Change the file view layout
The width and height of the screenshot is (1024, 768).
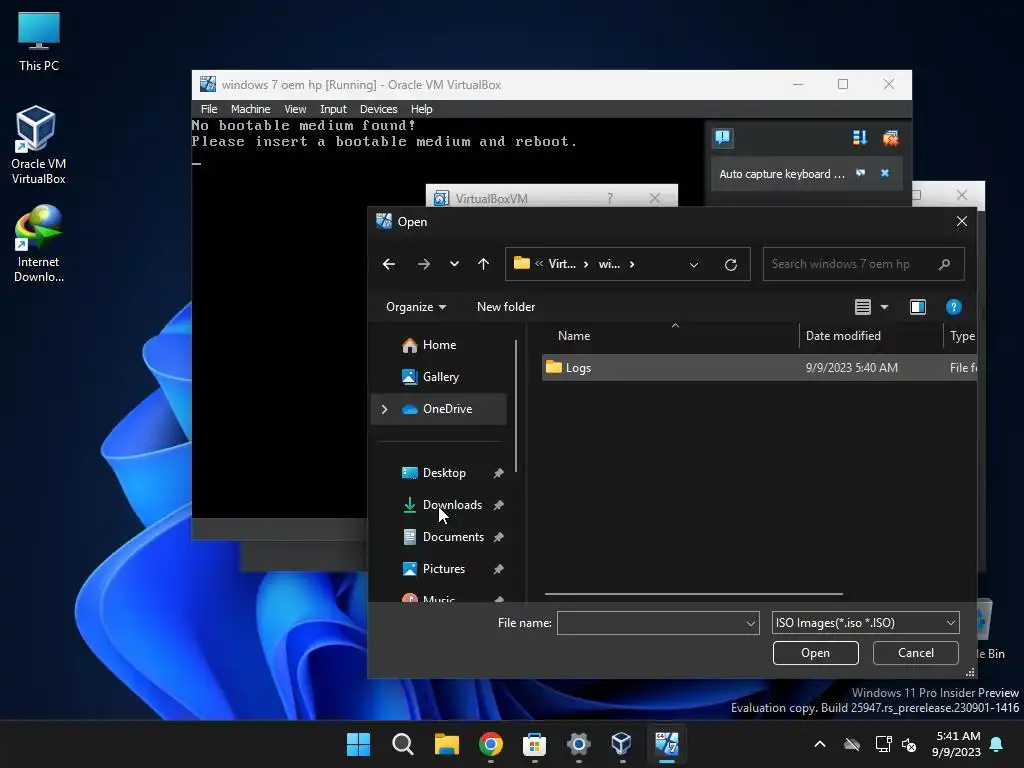863,307
